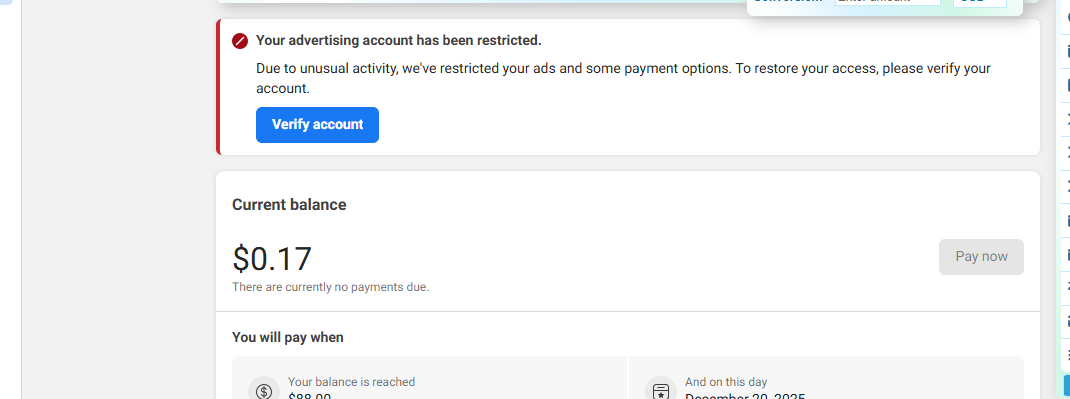Select the Your balance is reached card
Viewport: 1070px width, 399px height.
click(x=429, y=378)
